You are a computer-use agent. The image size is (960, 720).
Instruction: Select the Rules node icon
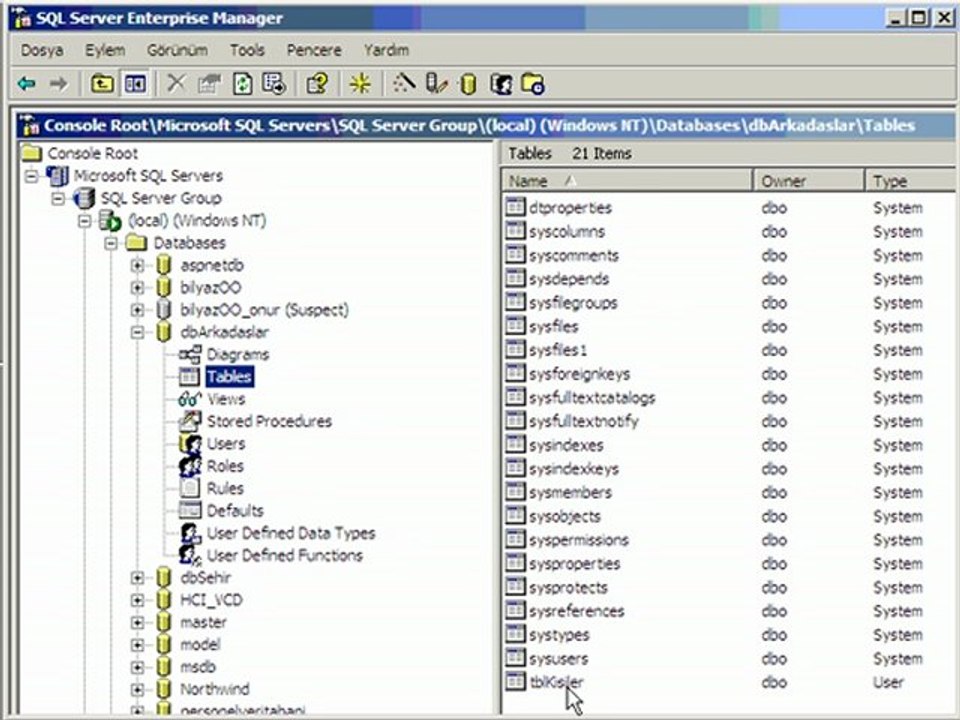point(190,488)
